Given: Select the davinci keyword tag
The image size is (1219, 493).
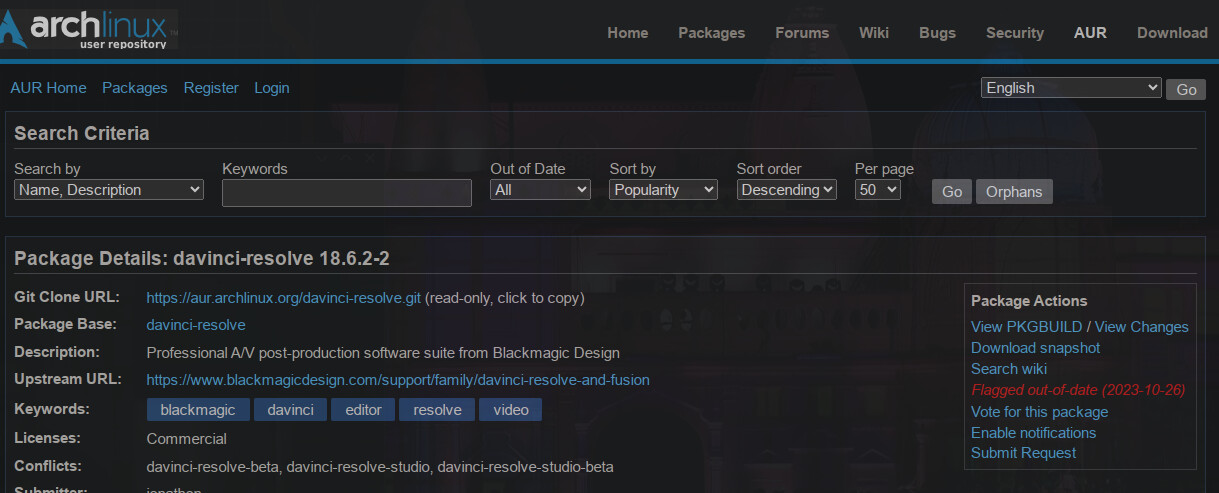Looking at the screenshot, I should (x=290, y=410).
